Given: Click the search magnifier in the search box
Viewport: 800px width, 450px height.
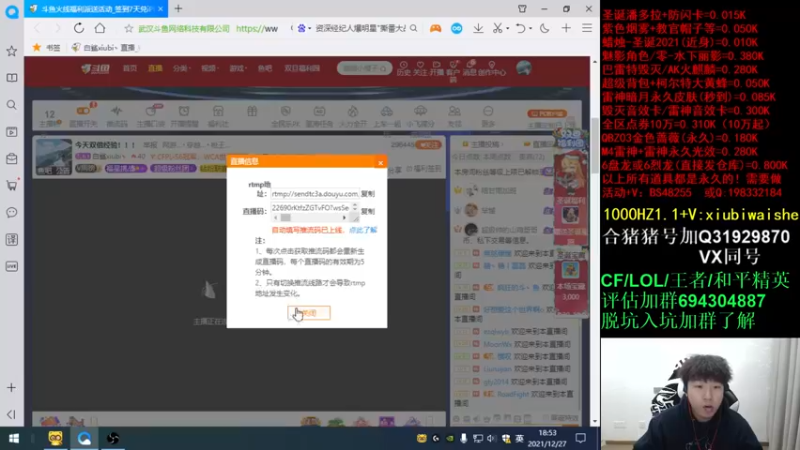Looking at the screenshot, I should pos(414,29).
